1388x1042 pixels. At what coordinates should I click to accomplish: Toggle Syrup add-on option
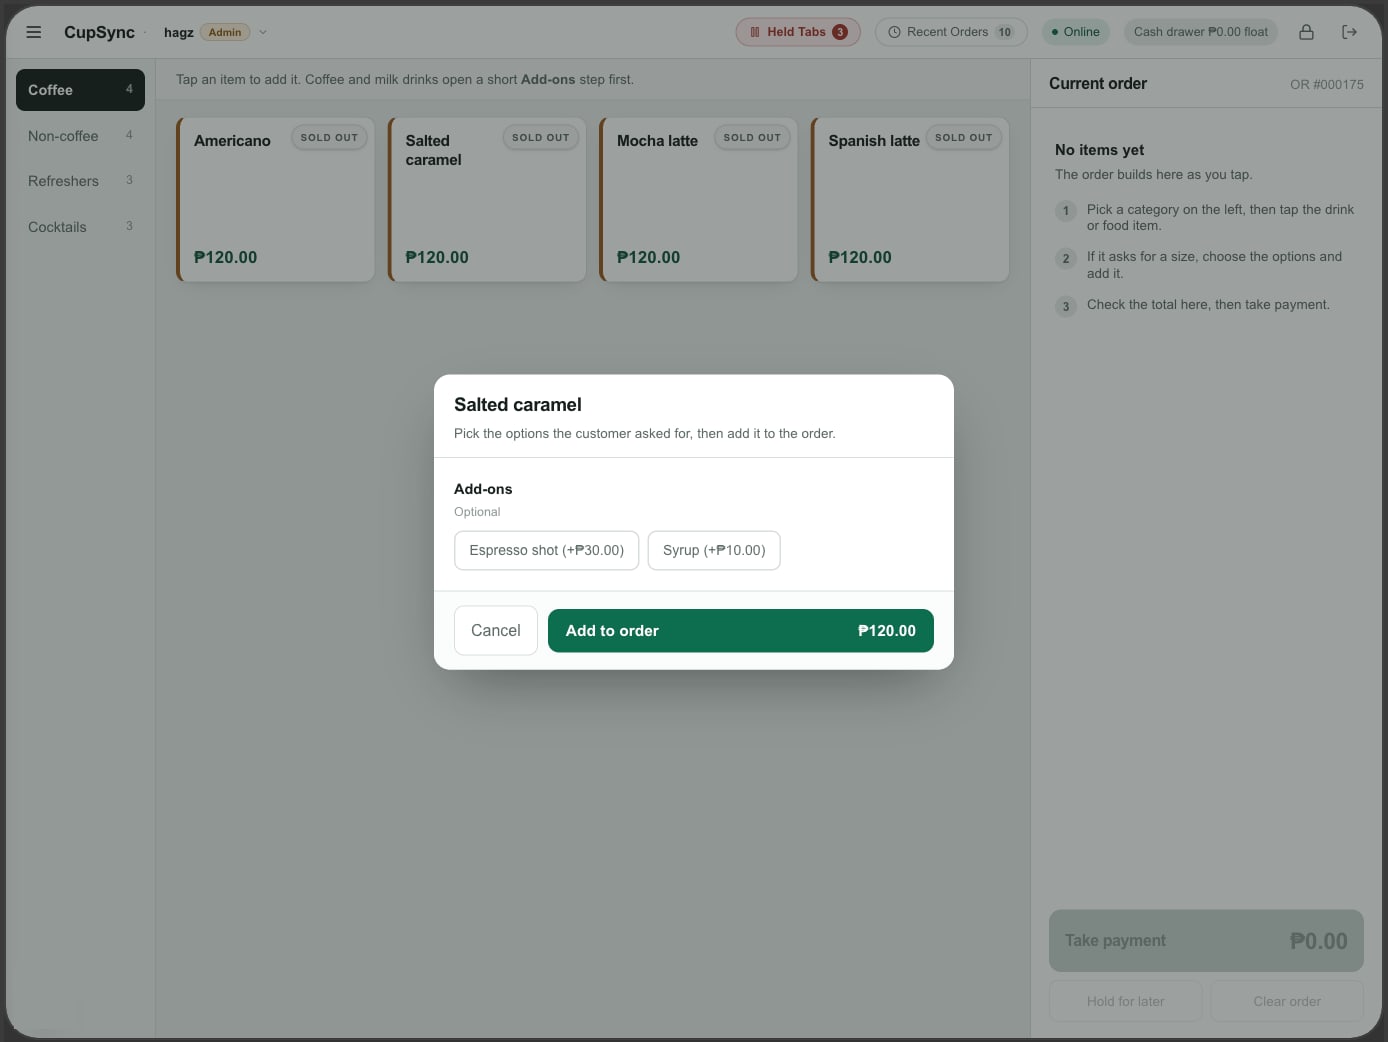tap(714, 550)
